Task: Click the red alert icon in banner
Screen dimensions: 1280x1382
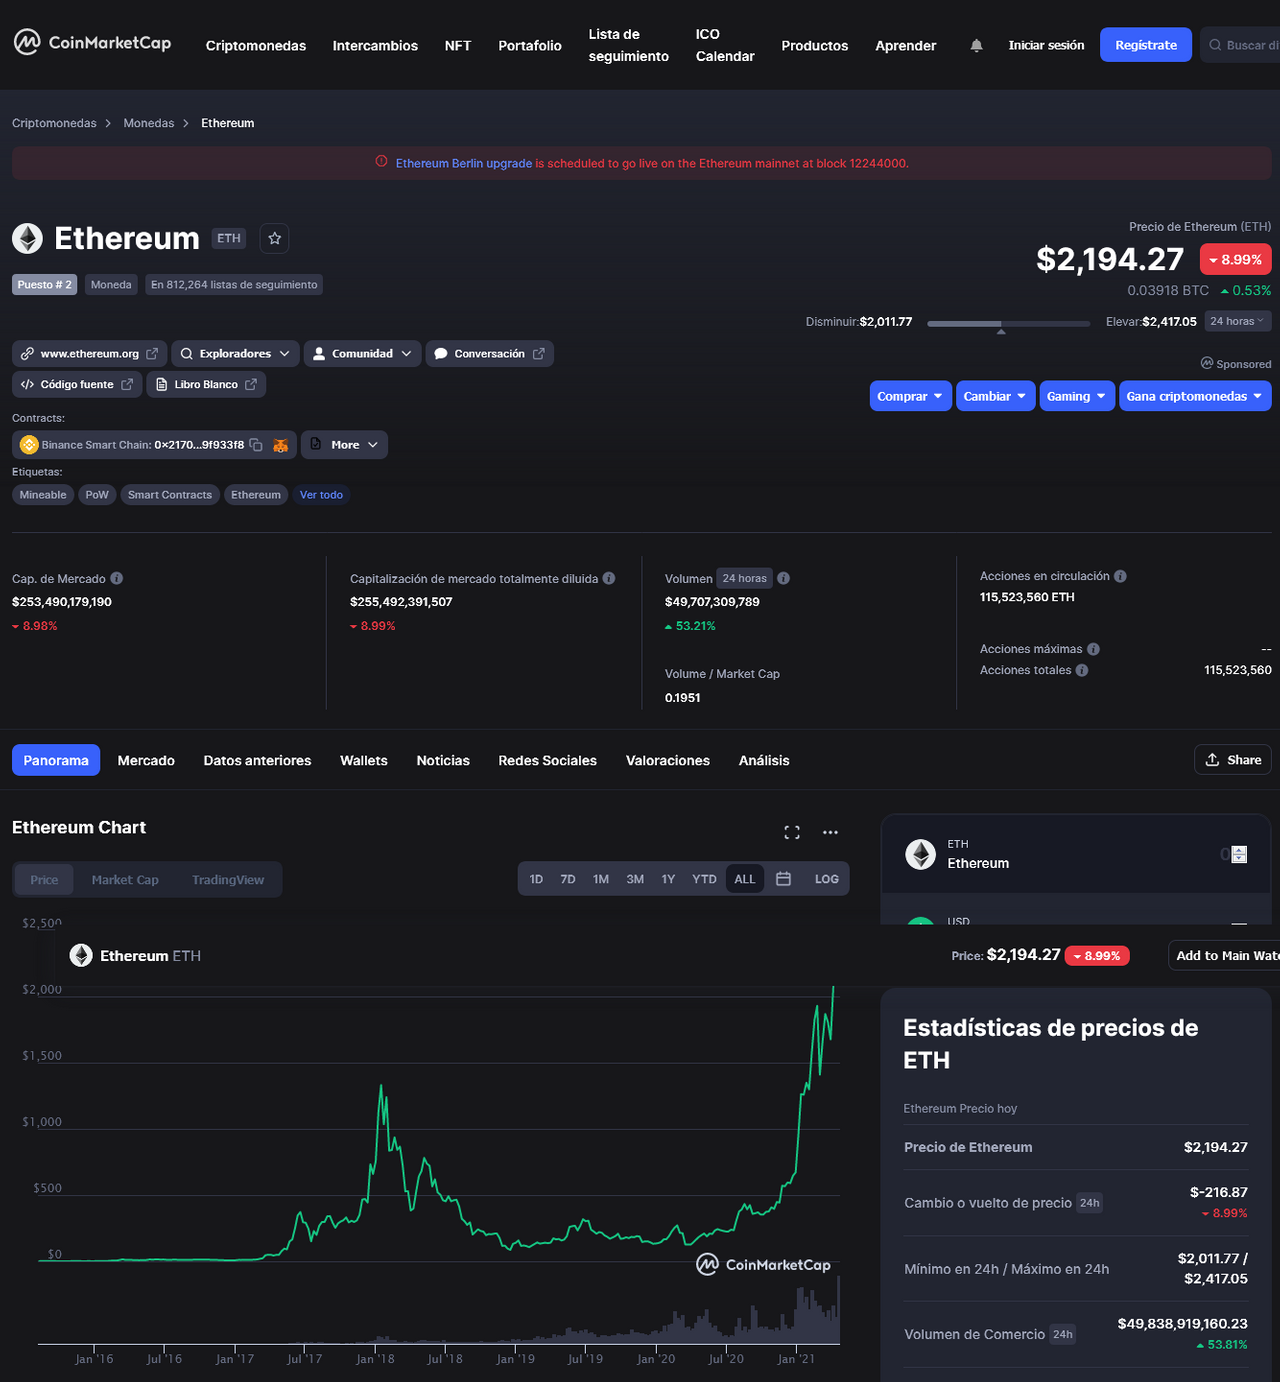Action: (x=381, y=162)
